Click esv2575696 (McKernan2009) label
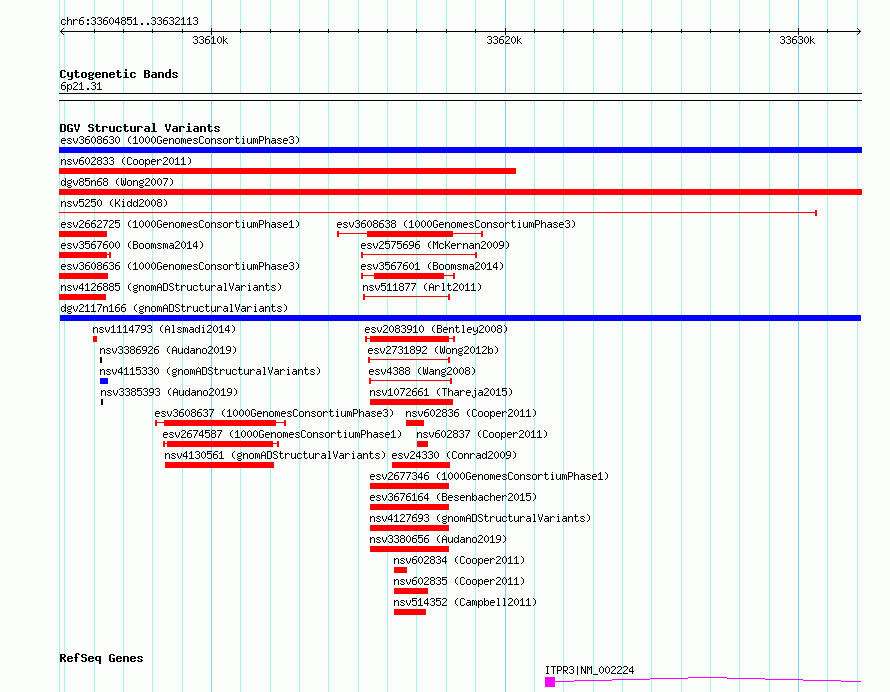890x692 pixels. 435,245
